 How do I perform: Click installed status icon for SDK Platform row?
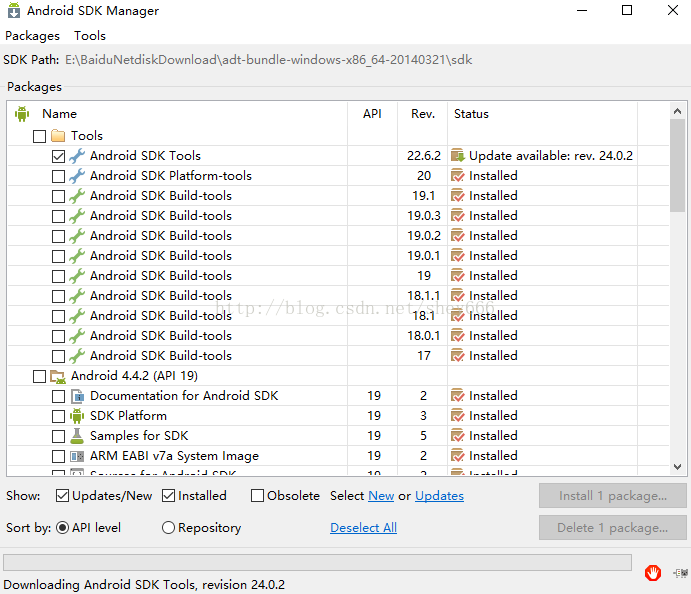458,416
